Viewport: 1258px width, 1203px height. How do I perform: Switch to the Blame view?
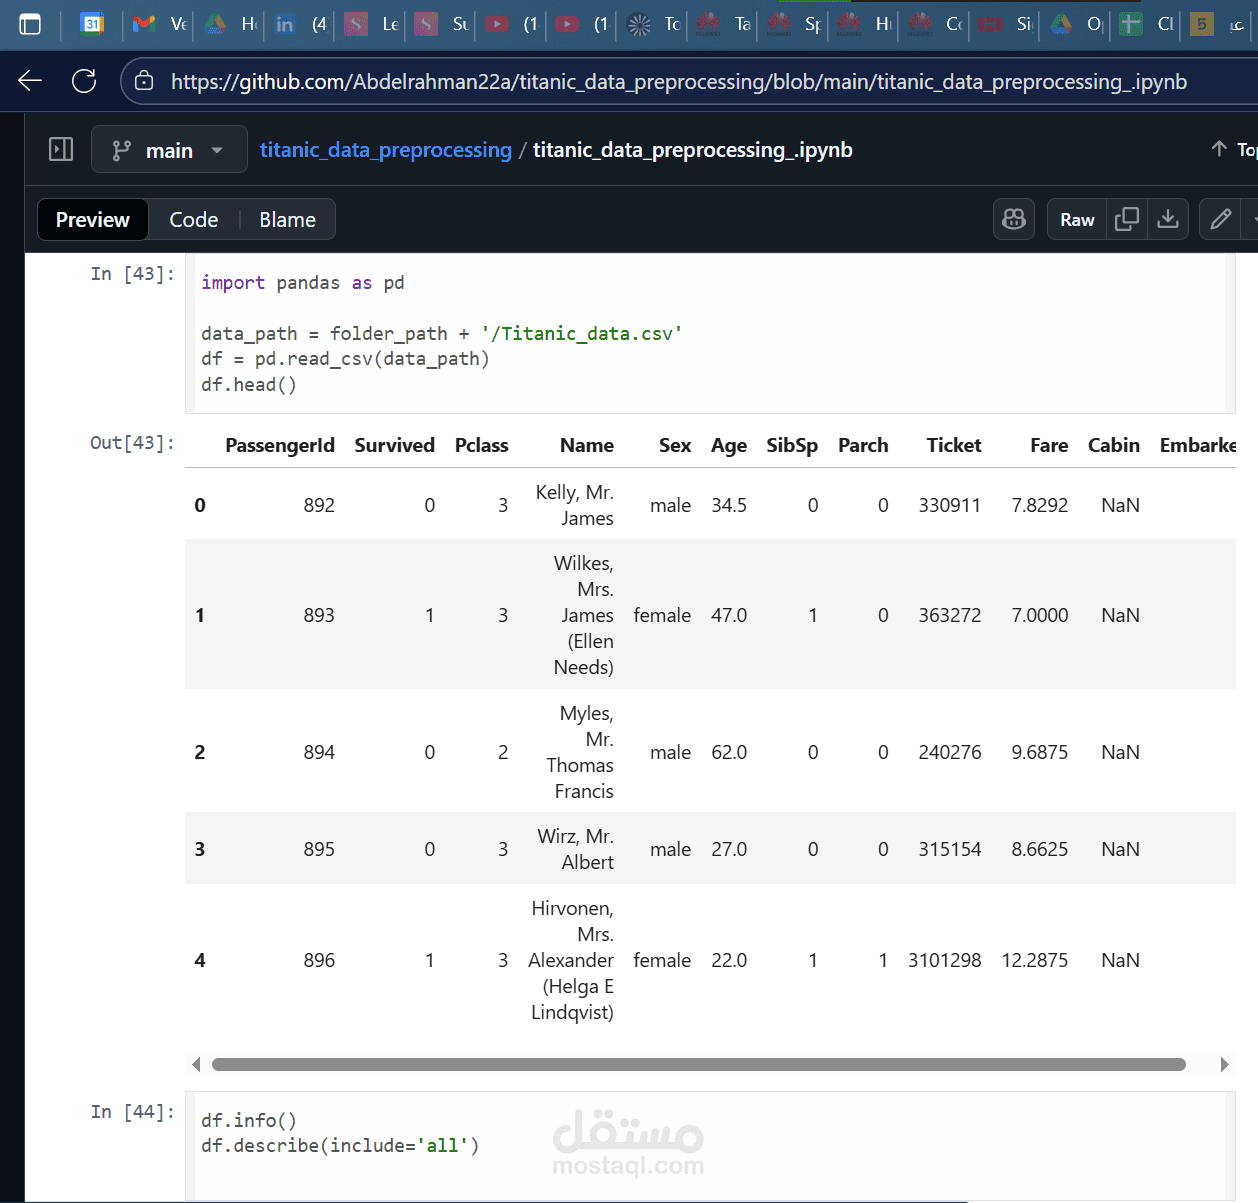287,220
